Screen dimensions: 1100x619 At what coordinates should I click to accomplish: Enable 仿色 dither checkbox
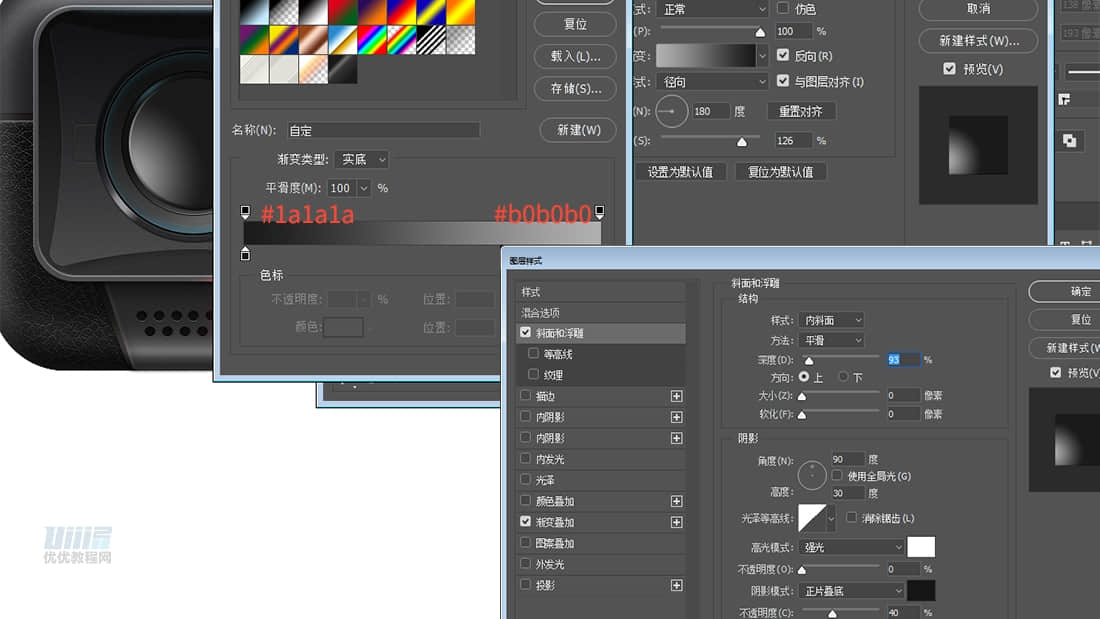[783, 8]
